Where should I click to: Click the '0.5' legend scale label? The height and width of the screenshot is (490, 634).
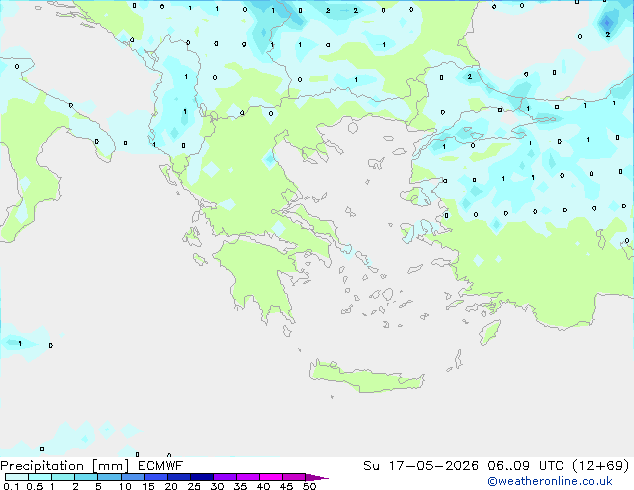point(35,486)
